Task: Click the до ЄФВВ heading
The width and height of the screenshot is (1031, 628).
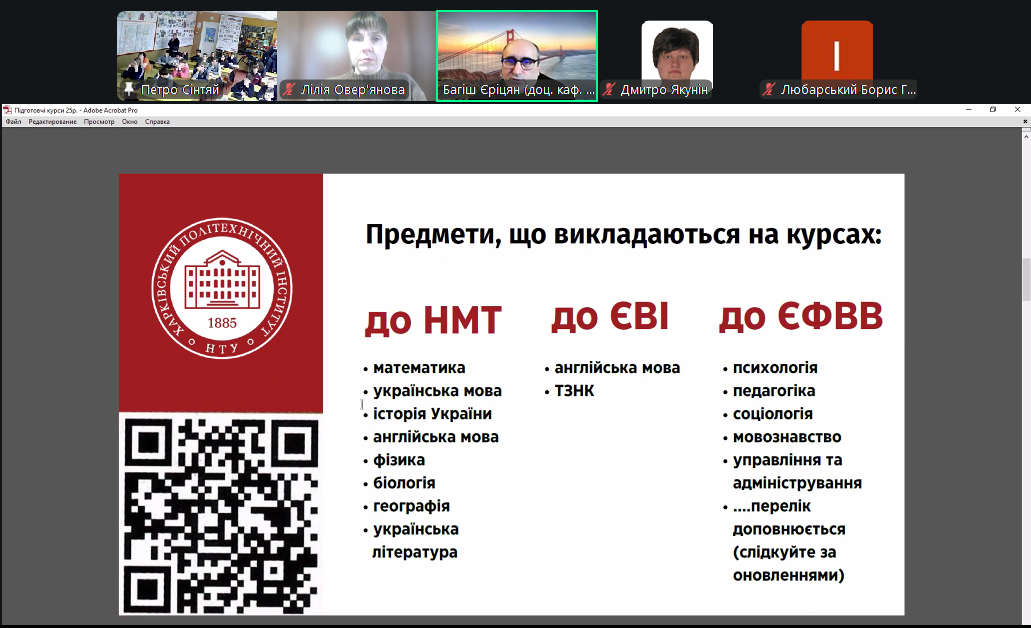Action: tap(800, 316)
